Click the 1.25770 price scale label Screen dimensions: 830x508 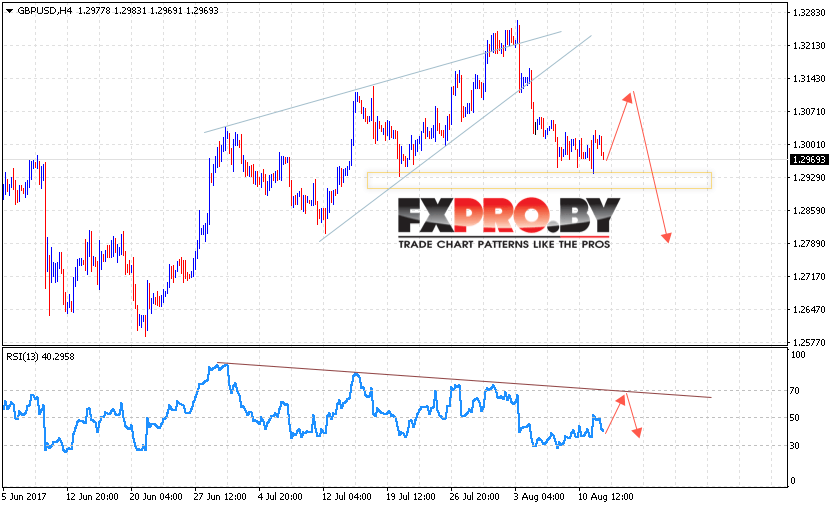(809, 342)
